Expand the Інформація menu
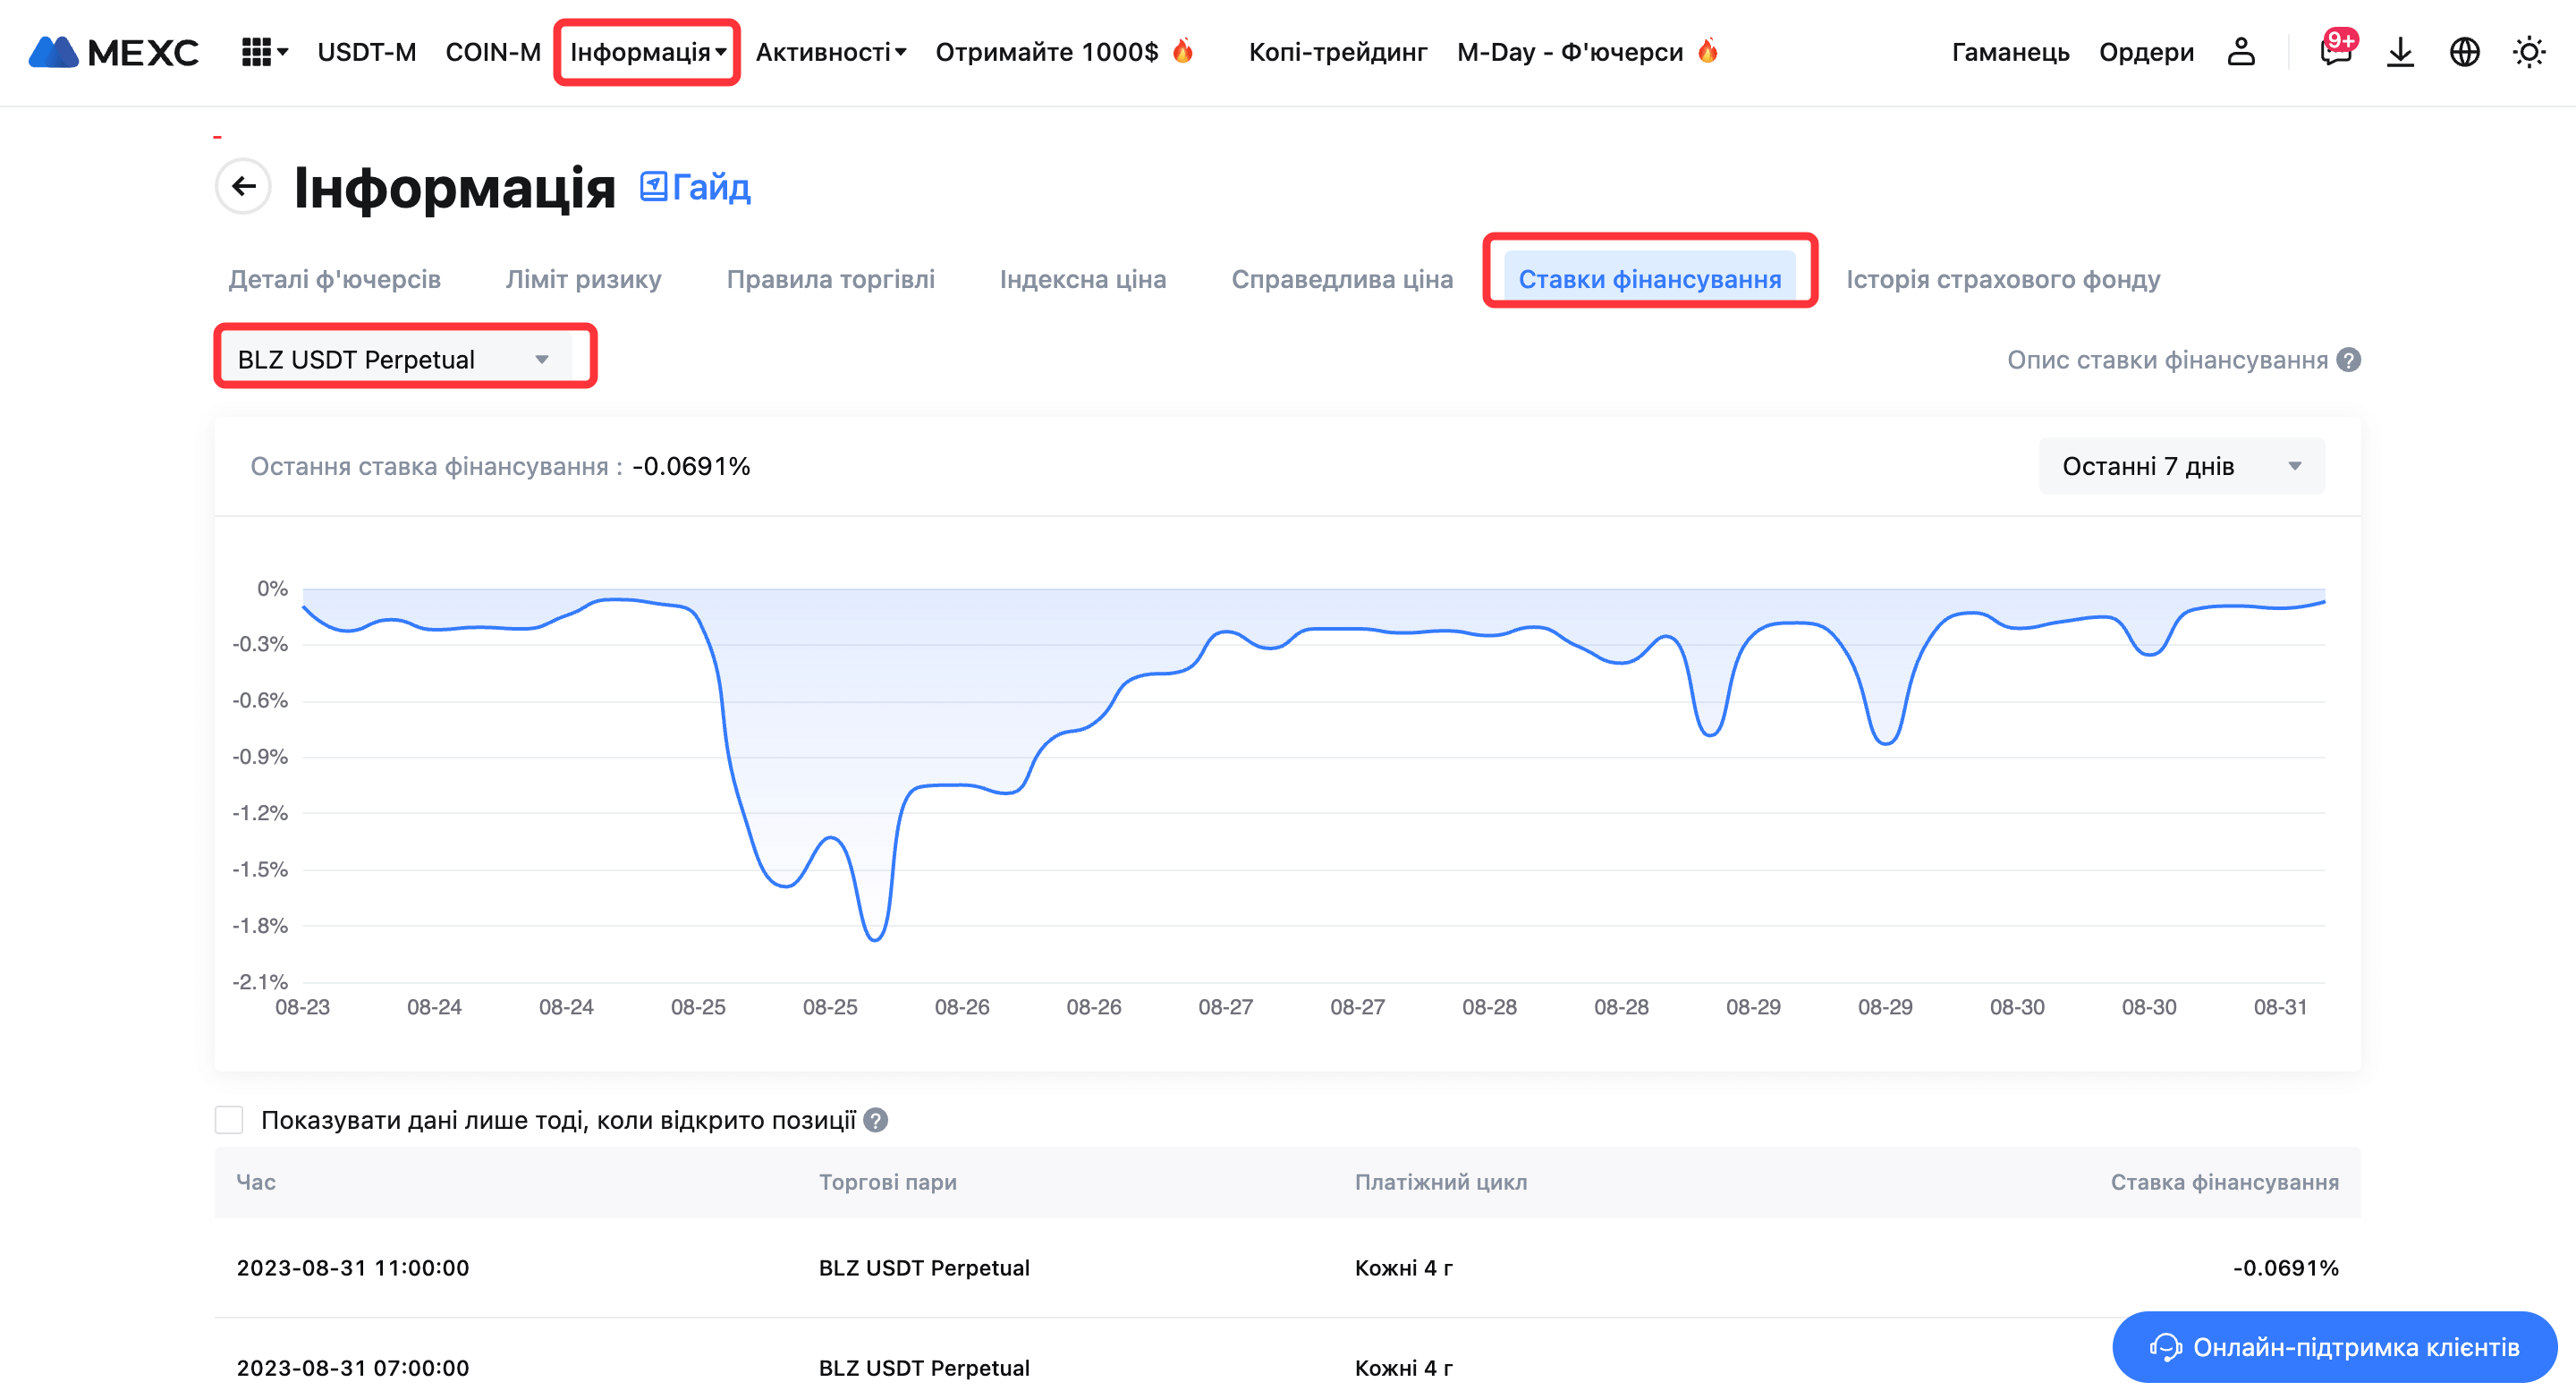The image size is (2576, 1399). tap(647, 52)
